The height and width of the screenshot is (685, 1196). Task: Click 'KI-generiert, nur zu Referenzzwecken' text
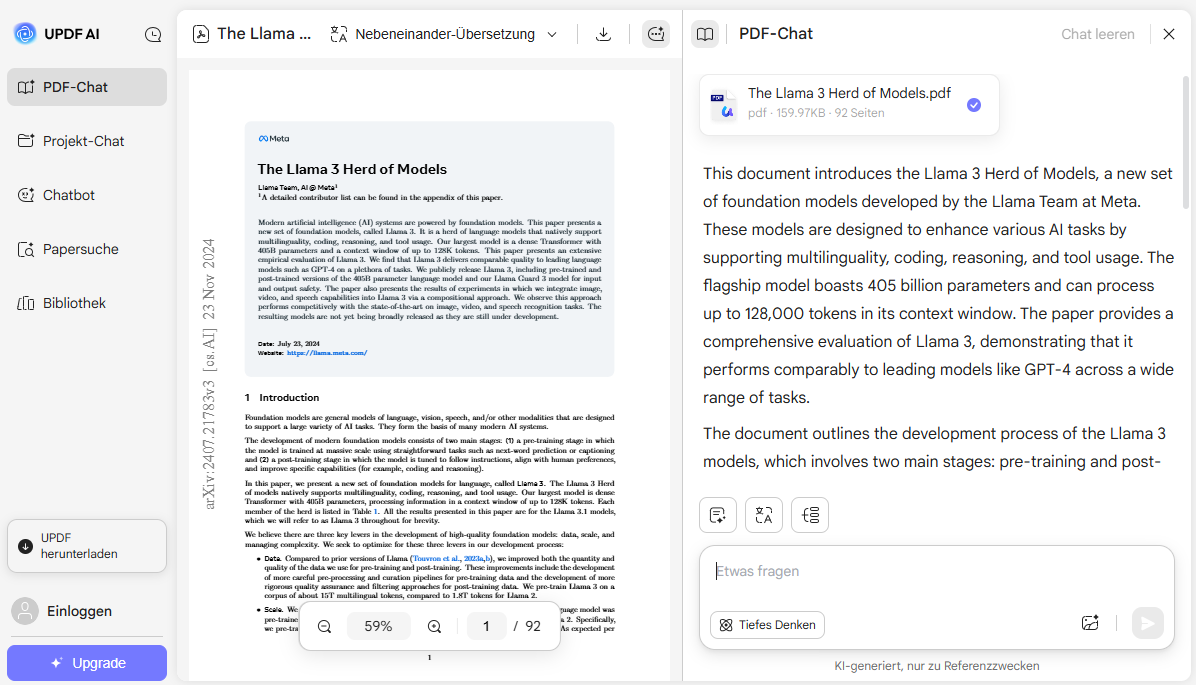[937, 666]
